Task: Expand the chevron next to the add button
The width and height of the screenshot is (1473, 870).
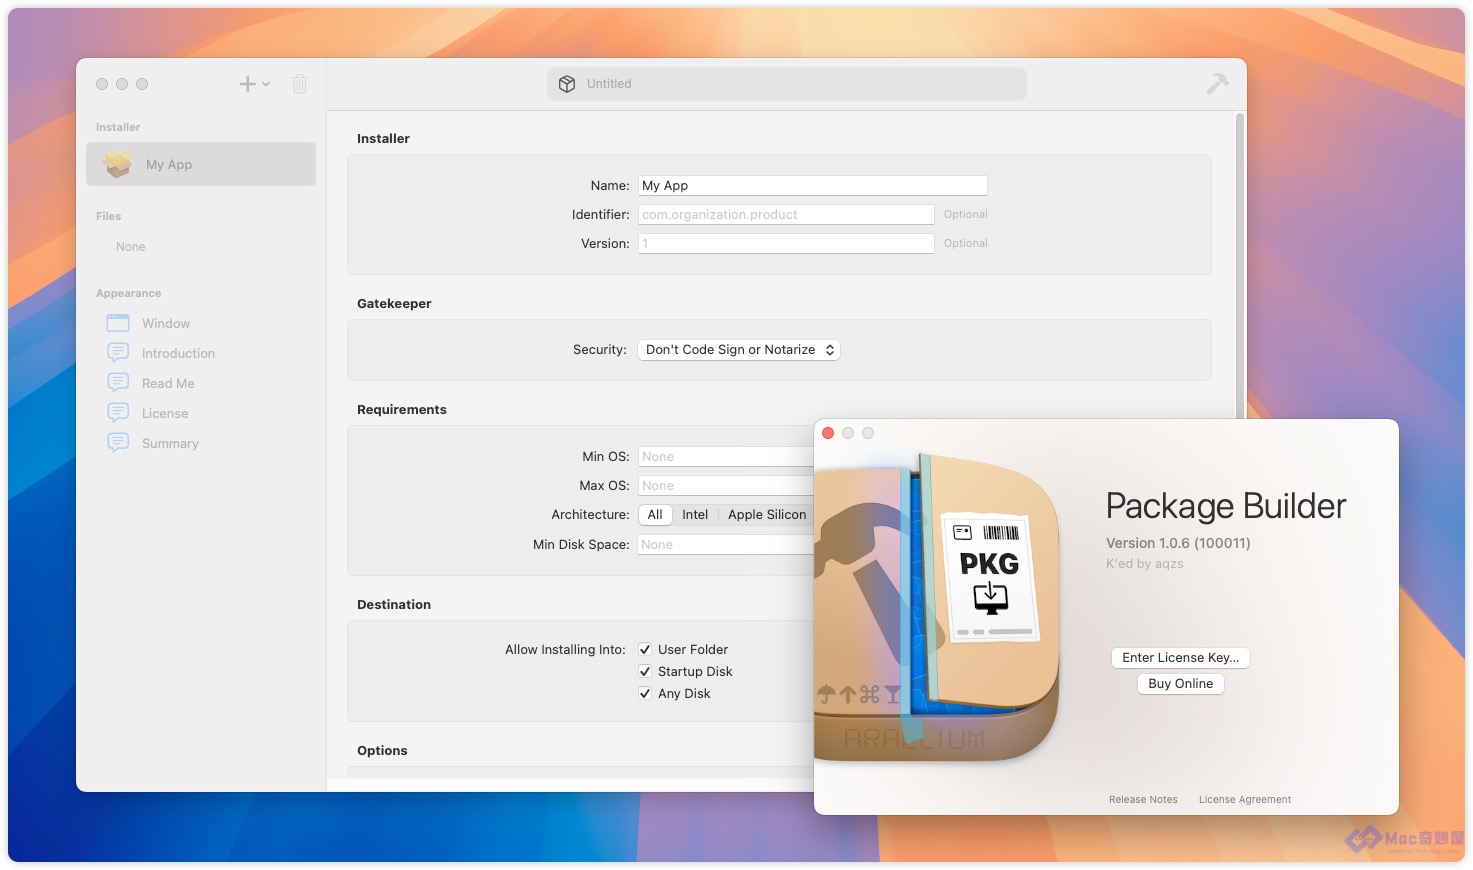Action: [x=266, y=84]
